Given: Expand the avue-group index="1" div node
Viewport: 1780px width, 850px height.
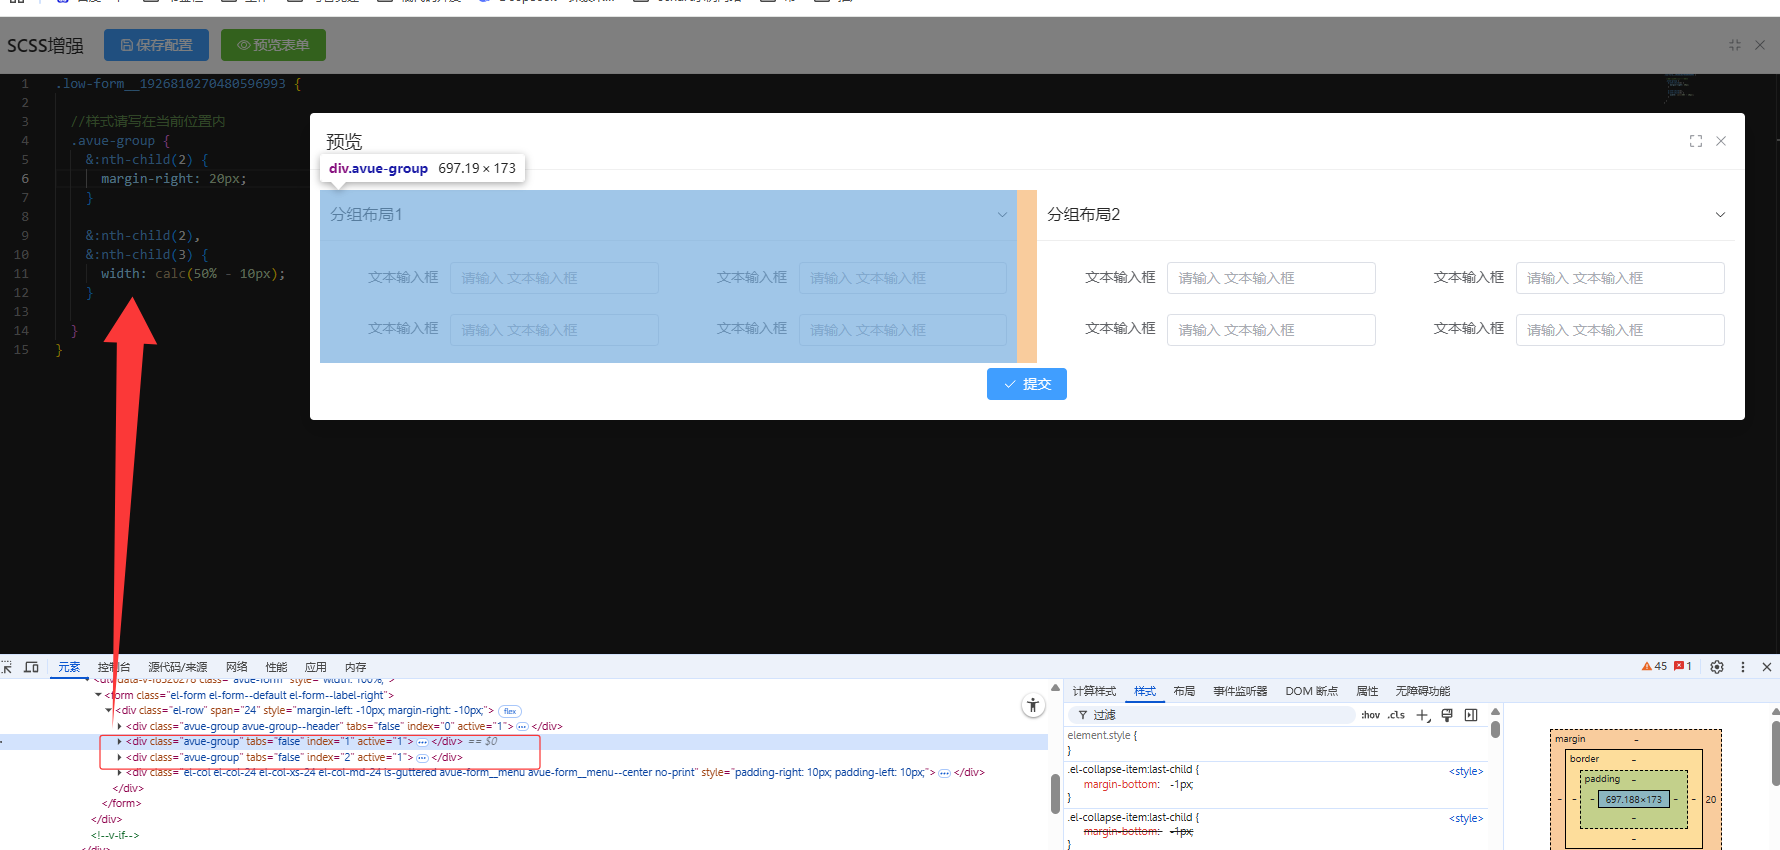Looking at the screenshot, I should tap(120, 741).
